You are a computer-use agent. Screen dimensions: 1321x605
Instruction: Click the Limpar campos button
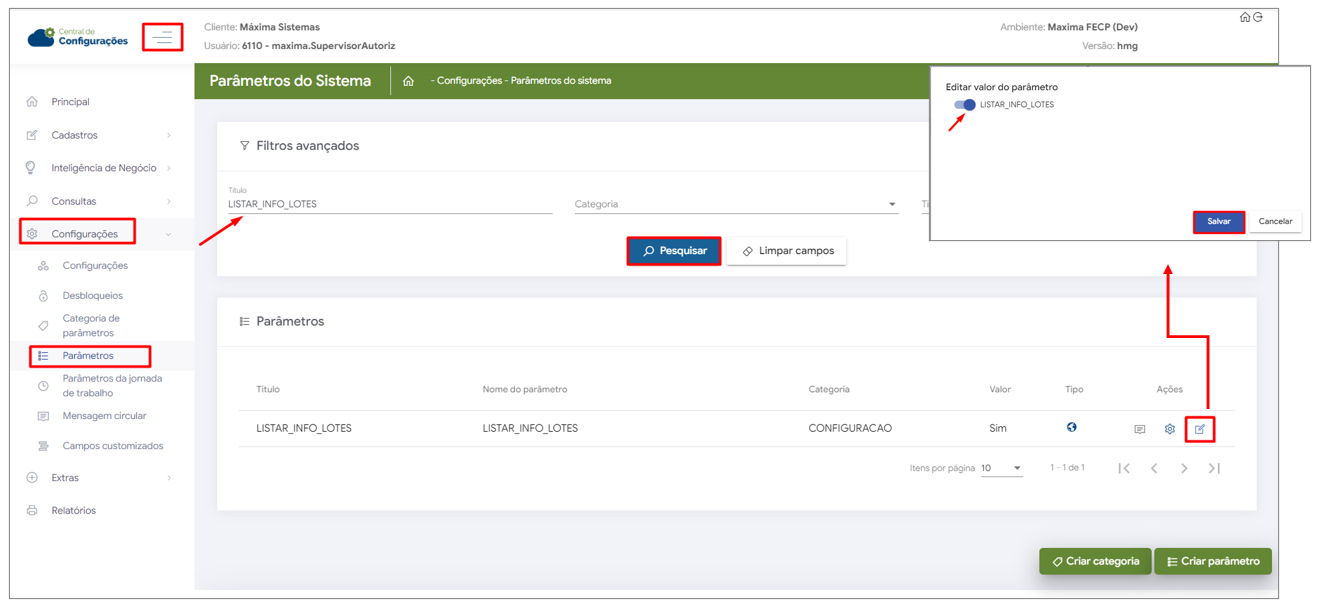click(787, 251)
